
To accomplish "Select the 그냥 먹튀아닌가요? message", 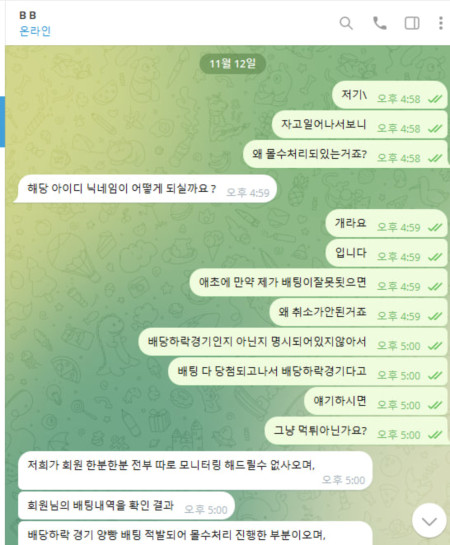I will [x=356, y=431].
